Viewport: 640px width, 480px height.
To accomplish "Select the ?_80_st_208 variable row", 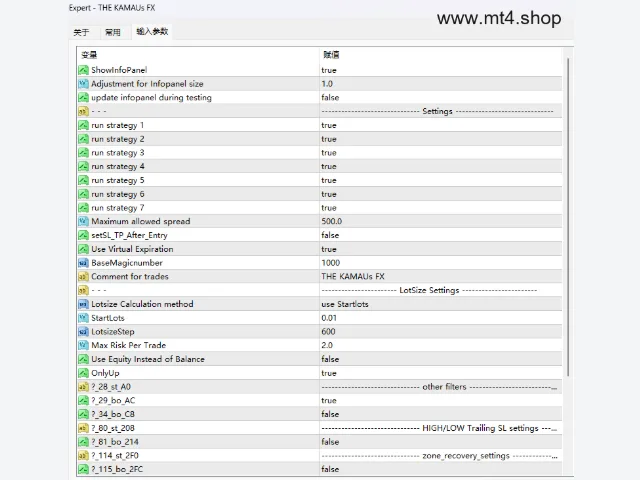I will 320,428.
